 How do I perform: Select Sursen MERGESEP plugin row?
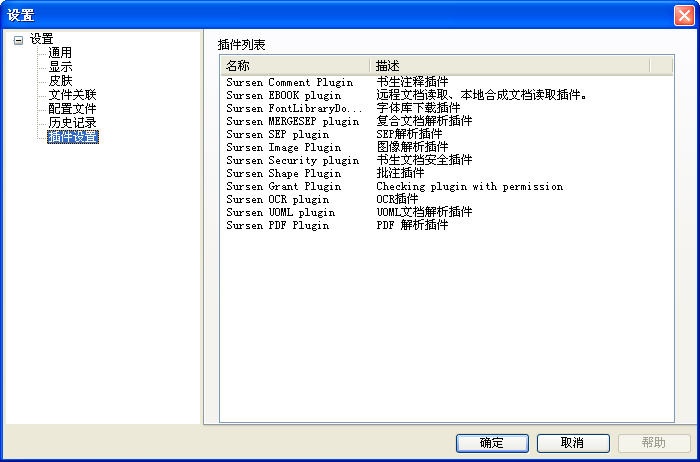(292, 121)
